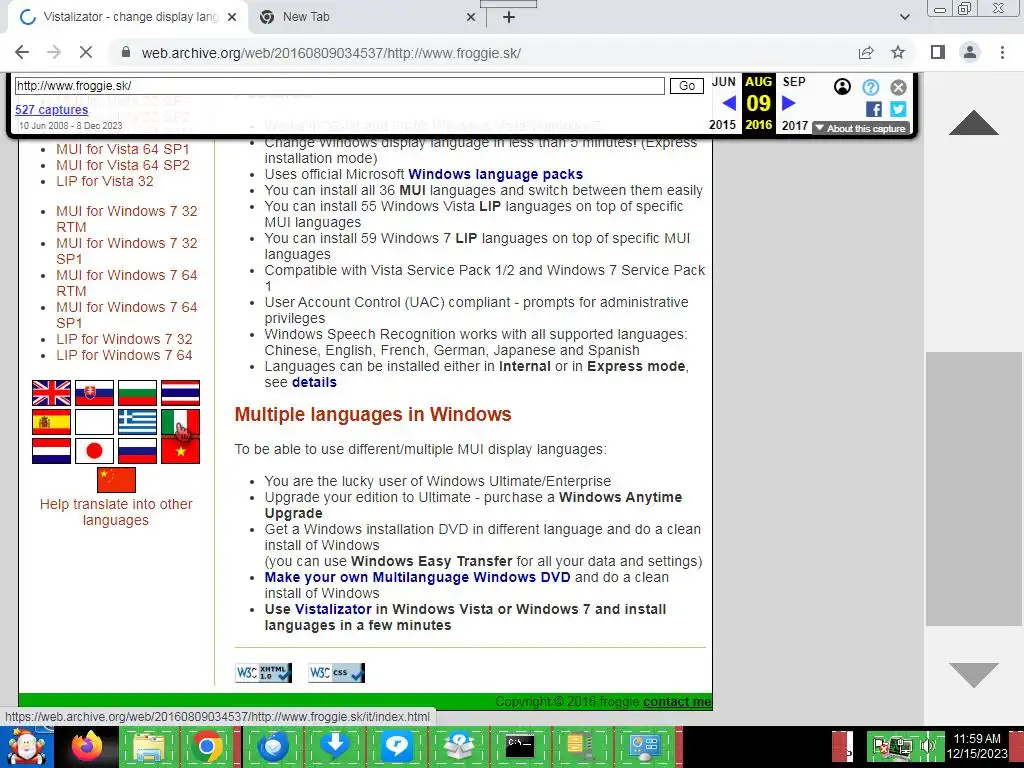1024x768 pixels.
Task: Click the Wayback Go button
Action: pyautogui.click(x=687, y=86)
